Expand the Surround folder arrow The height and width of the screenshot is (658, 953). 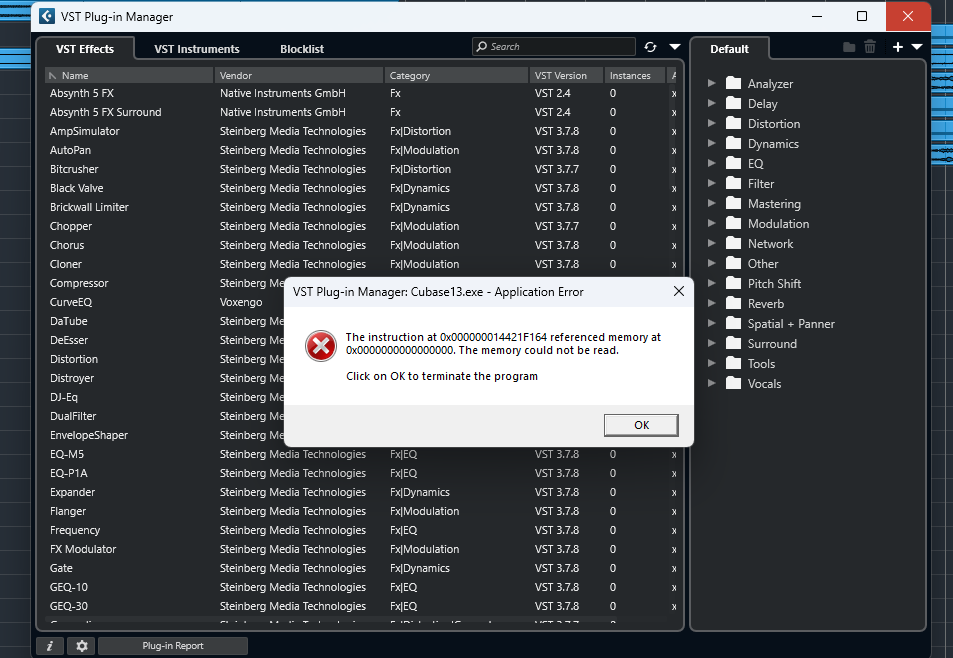(x=712, y=343)
